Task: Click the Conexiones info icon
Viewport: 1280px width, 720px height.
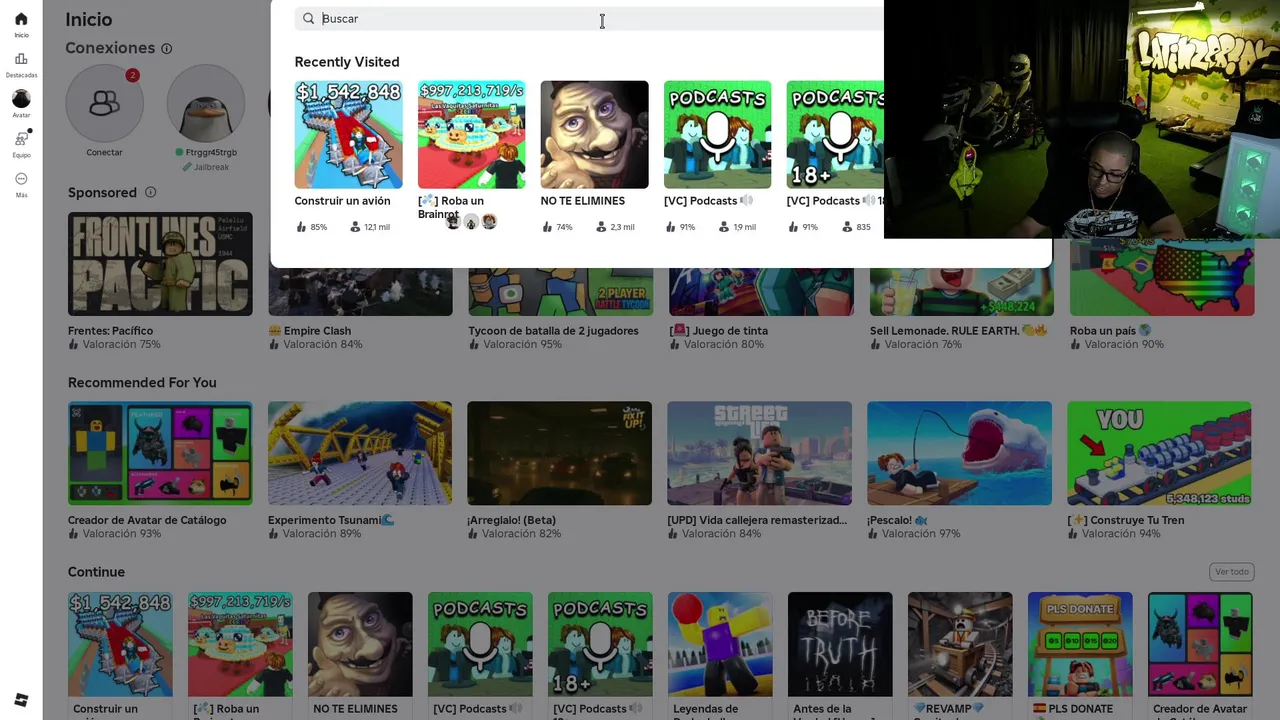Action: pyautogui.click(x=167, y=48)
